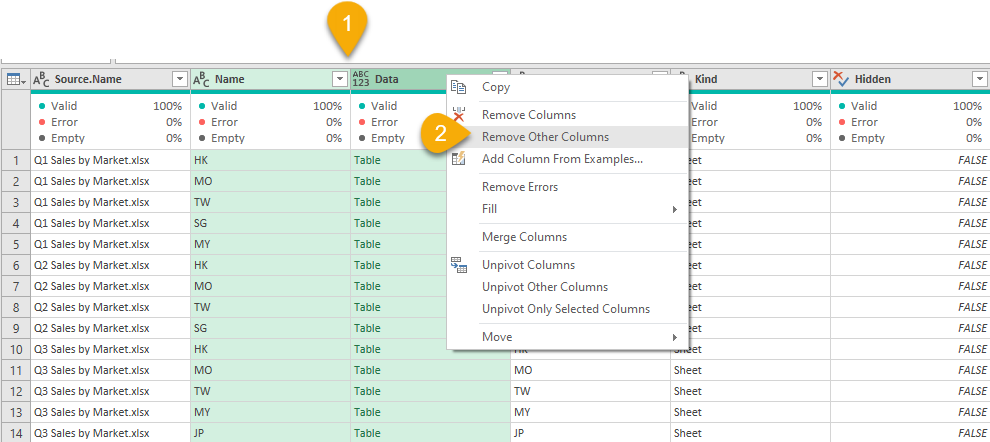Viewport: 990px width, 442px height.
Task: Select row number 10 in the grid
Action: pos(15,349)
